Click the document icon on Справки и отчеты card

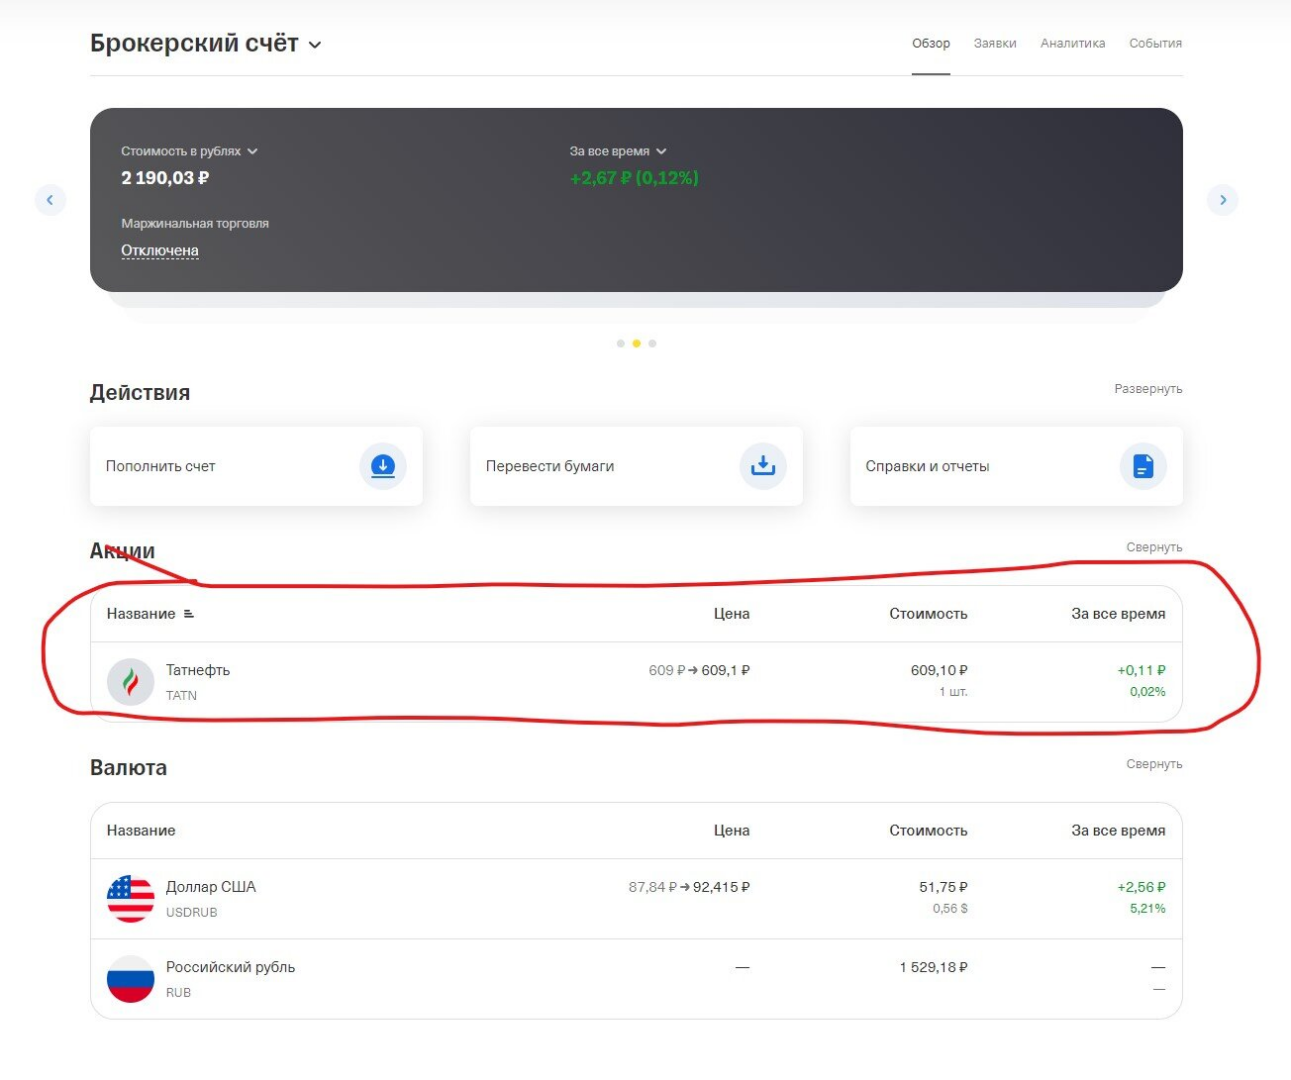pos(1143,465)
